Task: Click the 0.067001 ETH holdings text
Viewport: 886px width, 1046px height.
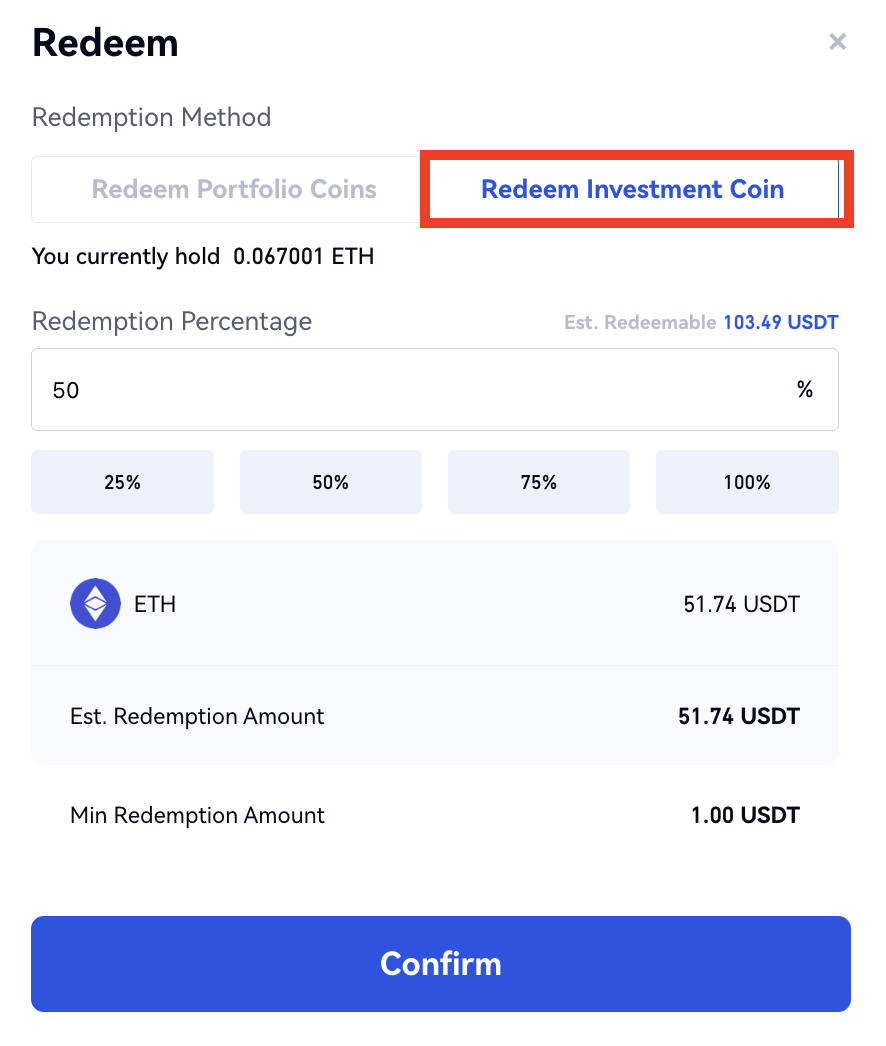Action: click(x=303, y=257)
